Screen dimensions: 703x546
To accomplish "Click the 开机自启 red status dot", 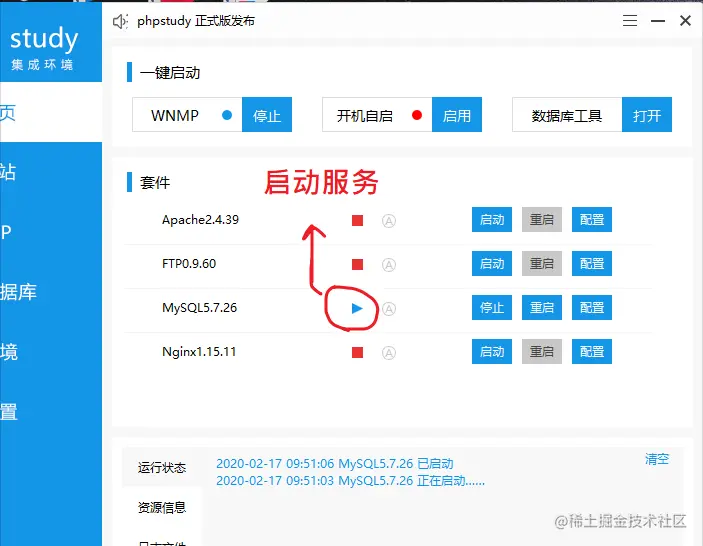I will [x=417, y=115].
